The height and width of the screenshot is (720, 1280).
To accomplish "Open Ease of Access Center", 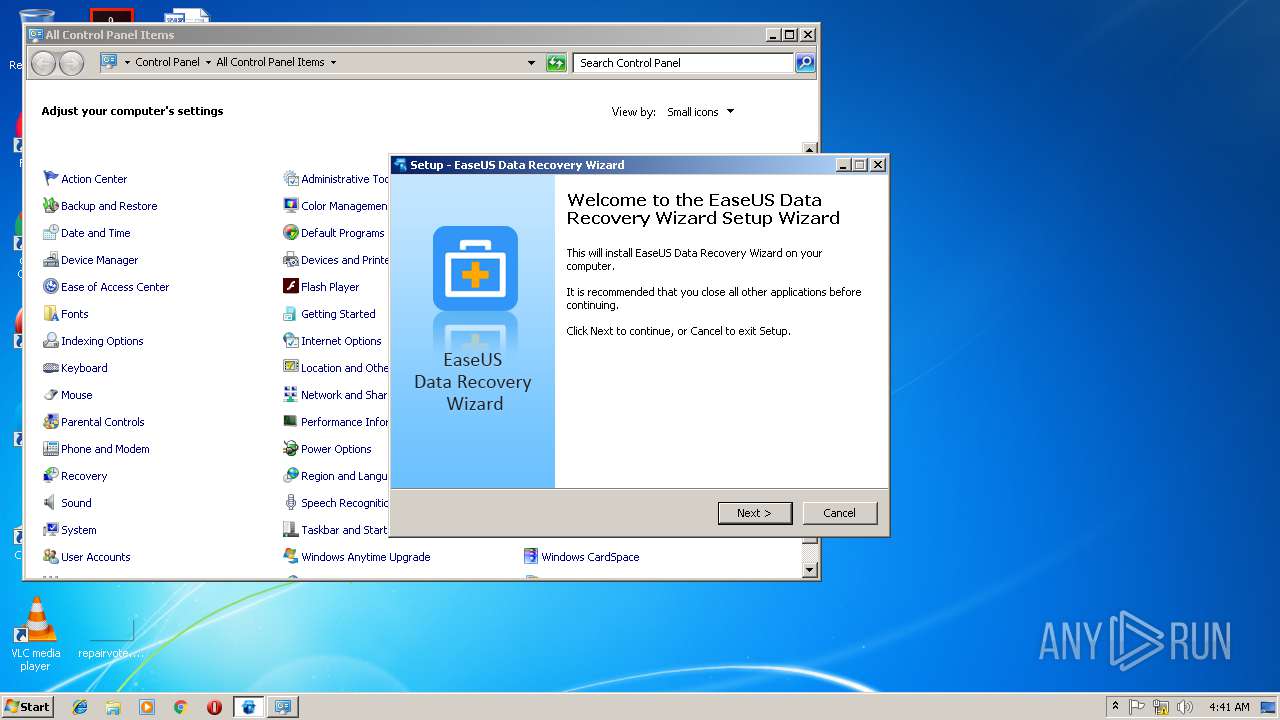I will coord(106,287).
